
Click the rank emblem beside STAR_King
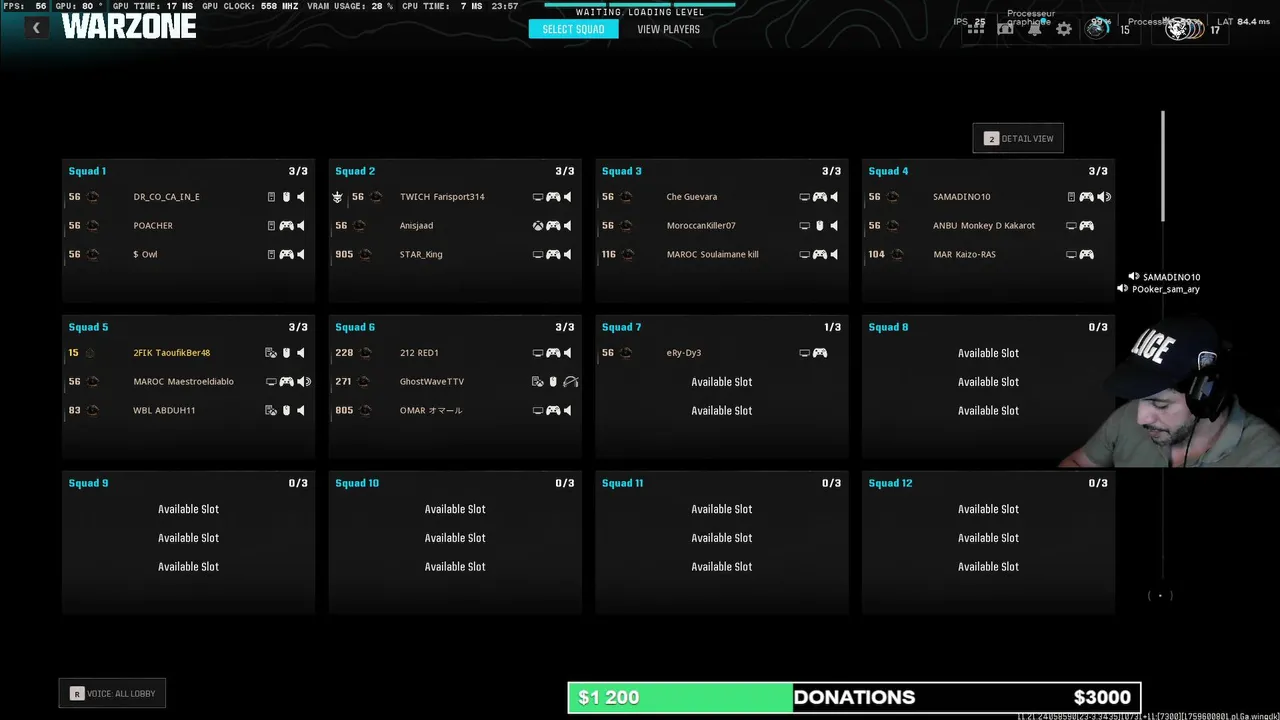click(x=366, y=255)
